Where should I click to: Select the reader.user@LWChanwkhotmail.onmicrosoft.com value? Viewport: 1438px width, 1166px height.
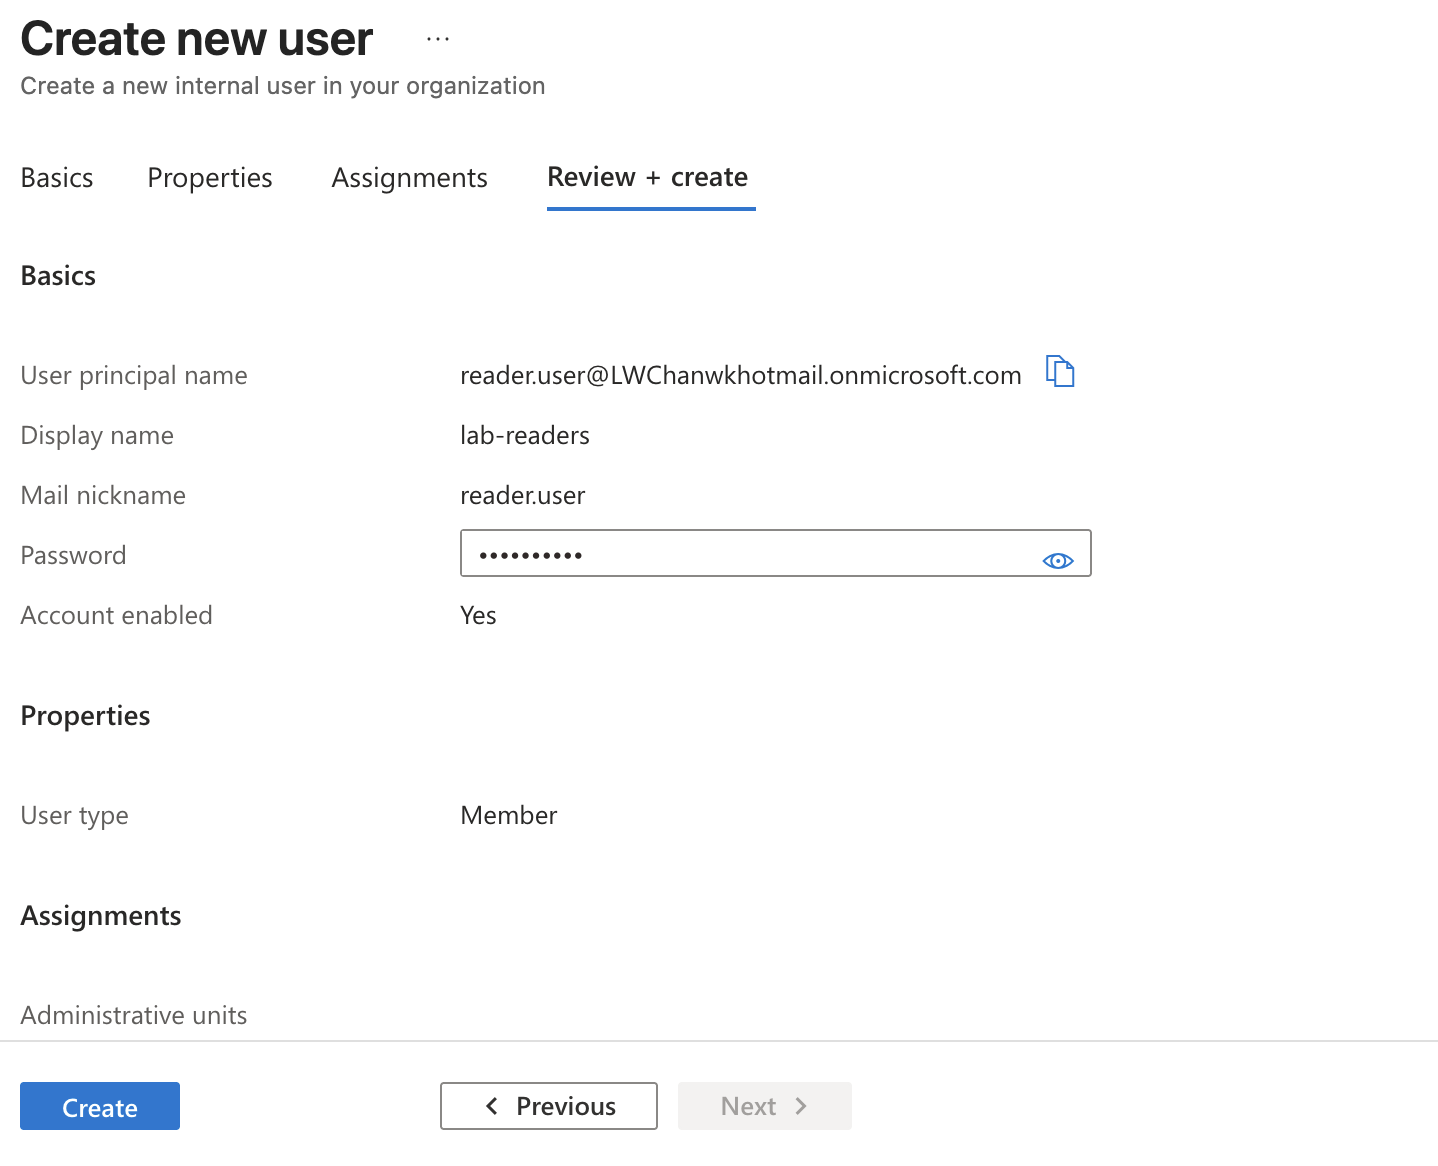pos(741,375)
